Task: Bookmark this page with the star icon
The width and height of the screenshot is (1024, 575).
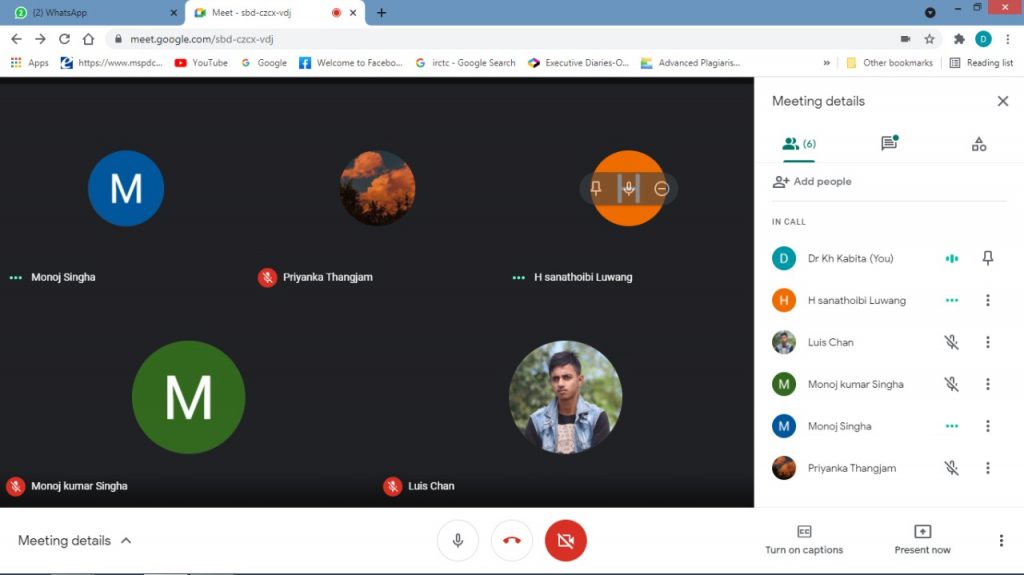Action: point(929,39)
